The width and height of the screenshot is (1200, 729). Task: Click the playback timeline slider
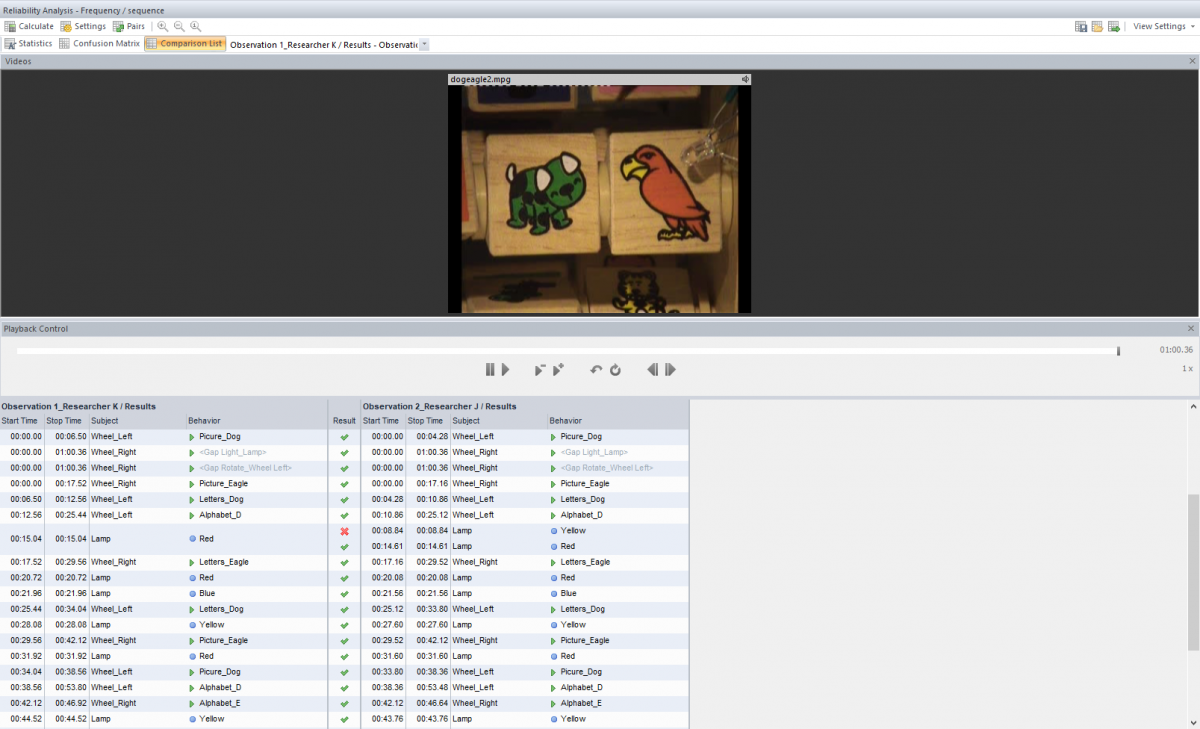[567, 351]
